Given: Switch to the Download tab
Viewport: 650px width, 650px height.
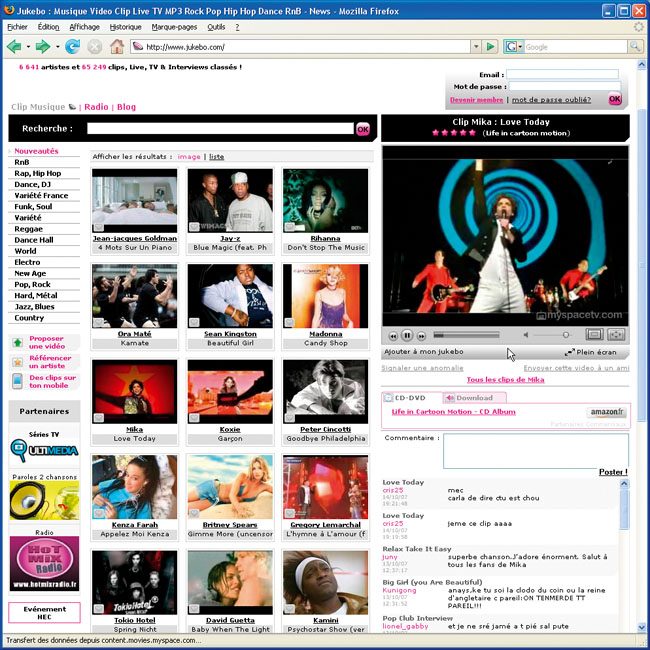Looking at the screenshot, I should click(x=474, y=398).
